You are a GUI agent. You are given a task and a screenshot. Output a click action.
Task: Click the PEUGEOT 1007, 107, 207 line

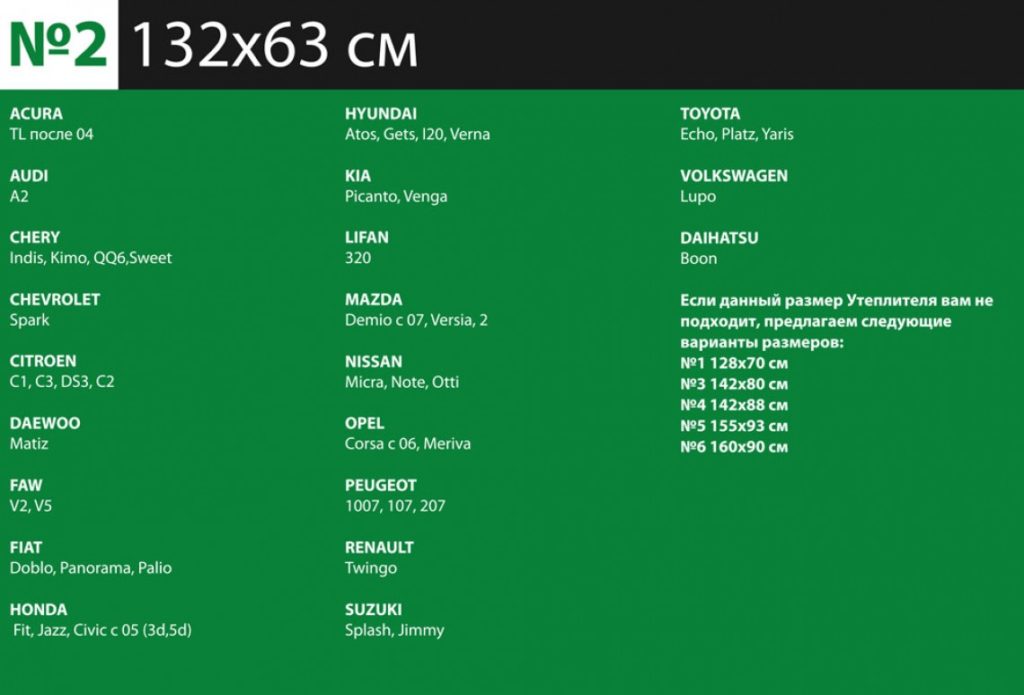pyautogui.click(x=395, y=506)
